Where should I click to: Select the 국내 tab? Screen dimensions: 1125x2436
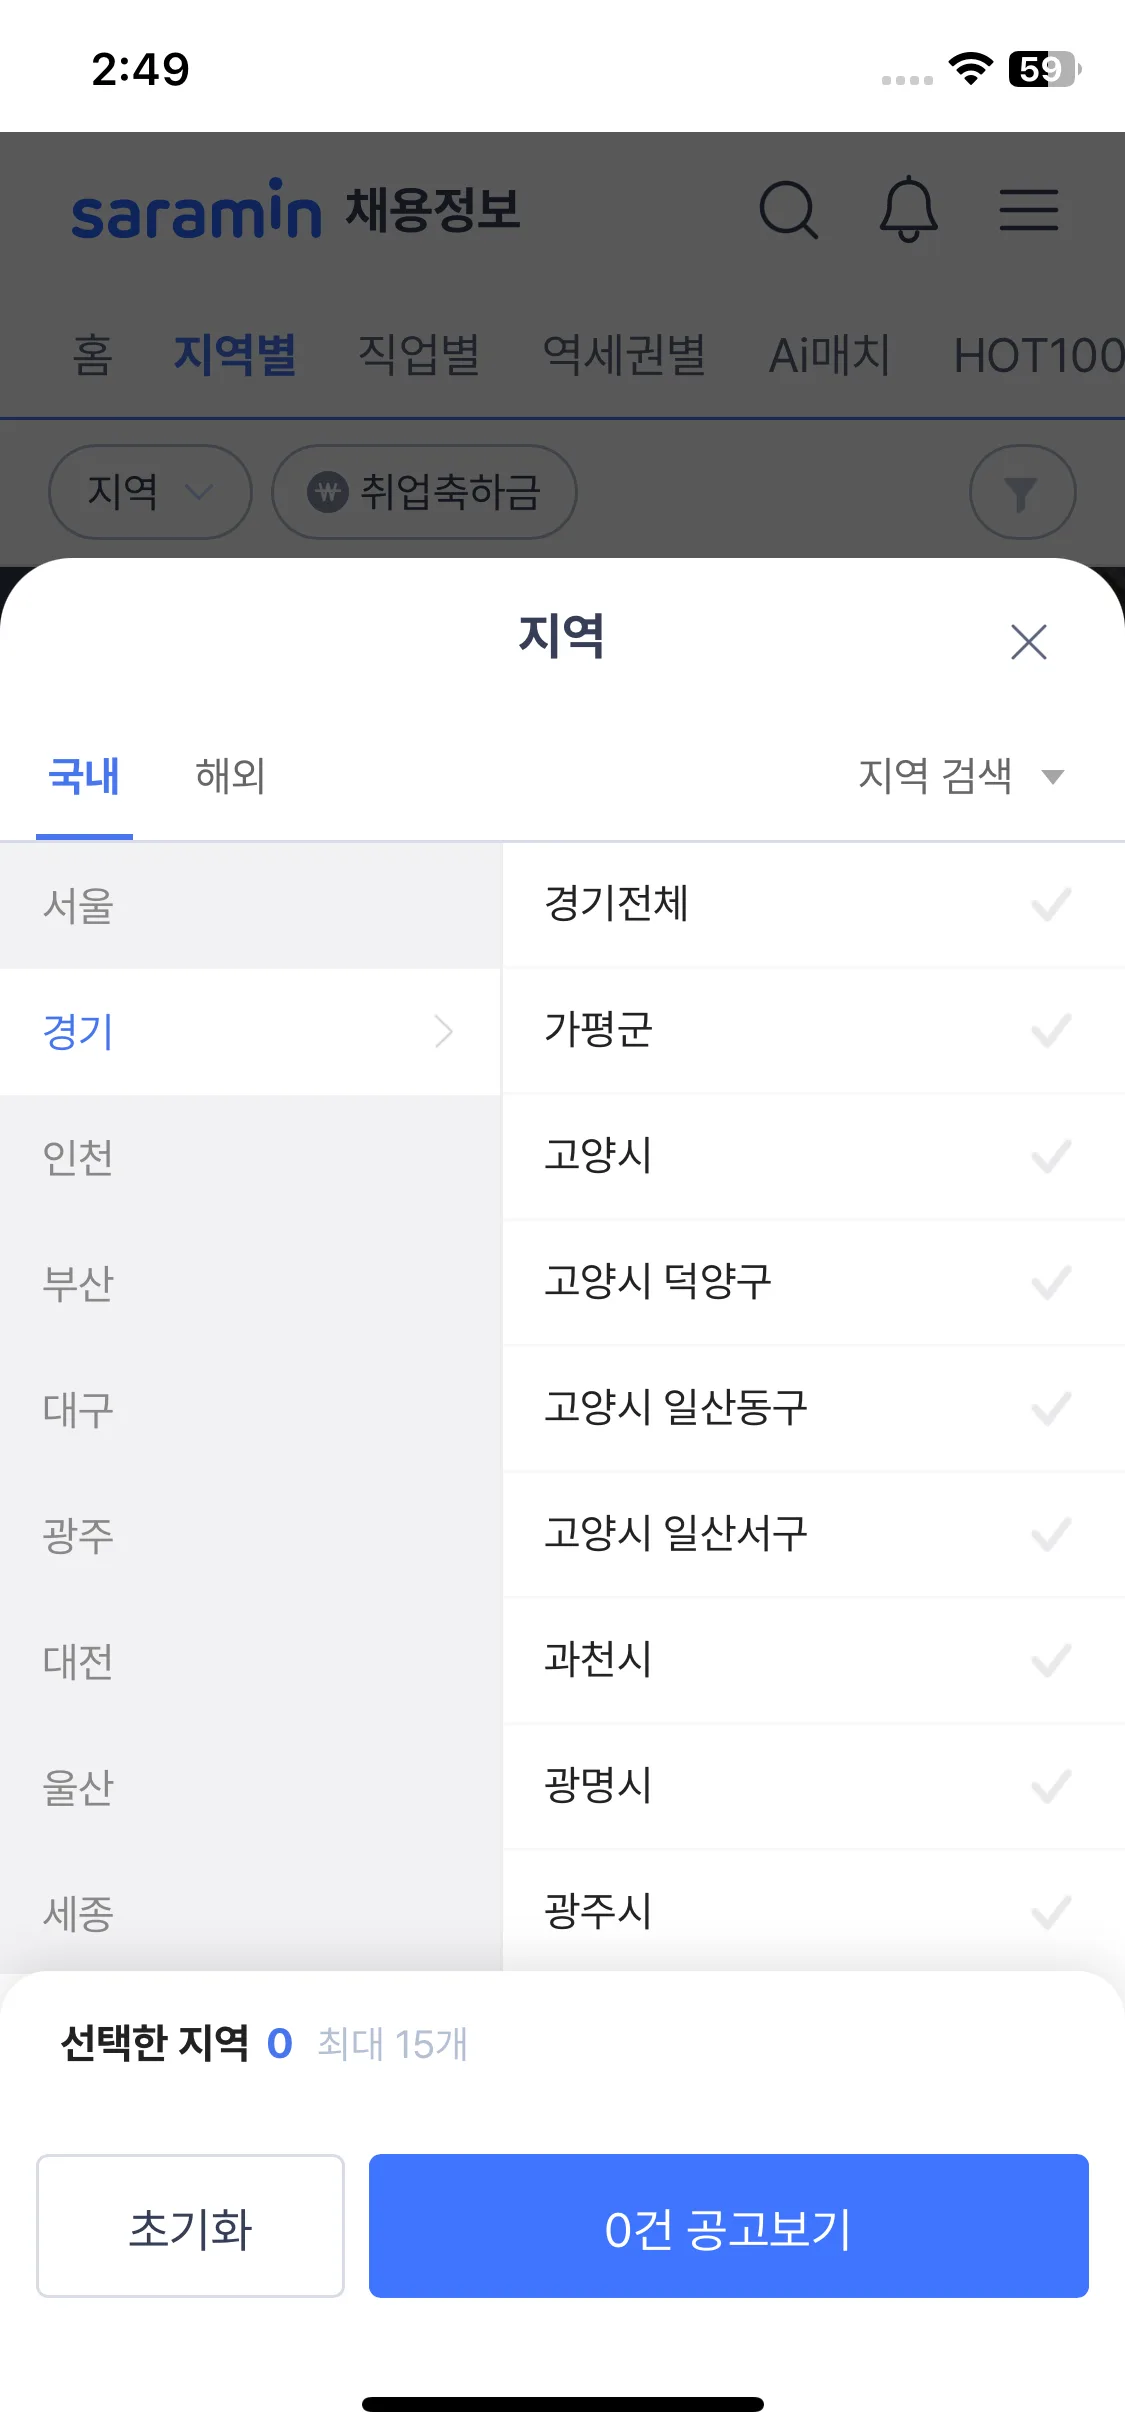tap(84, 776)
